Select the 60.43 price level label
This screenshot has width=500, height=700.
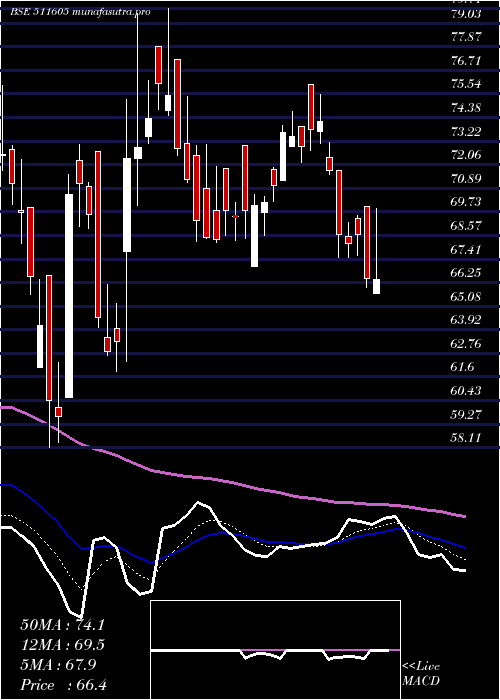[466, 391]
